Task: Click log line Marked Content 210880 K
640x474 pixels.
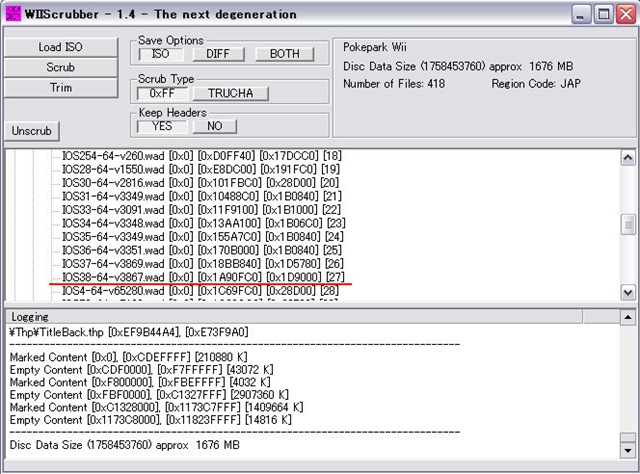Action: (128, 357)
